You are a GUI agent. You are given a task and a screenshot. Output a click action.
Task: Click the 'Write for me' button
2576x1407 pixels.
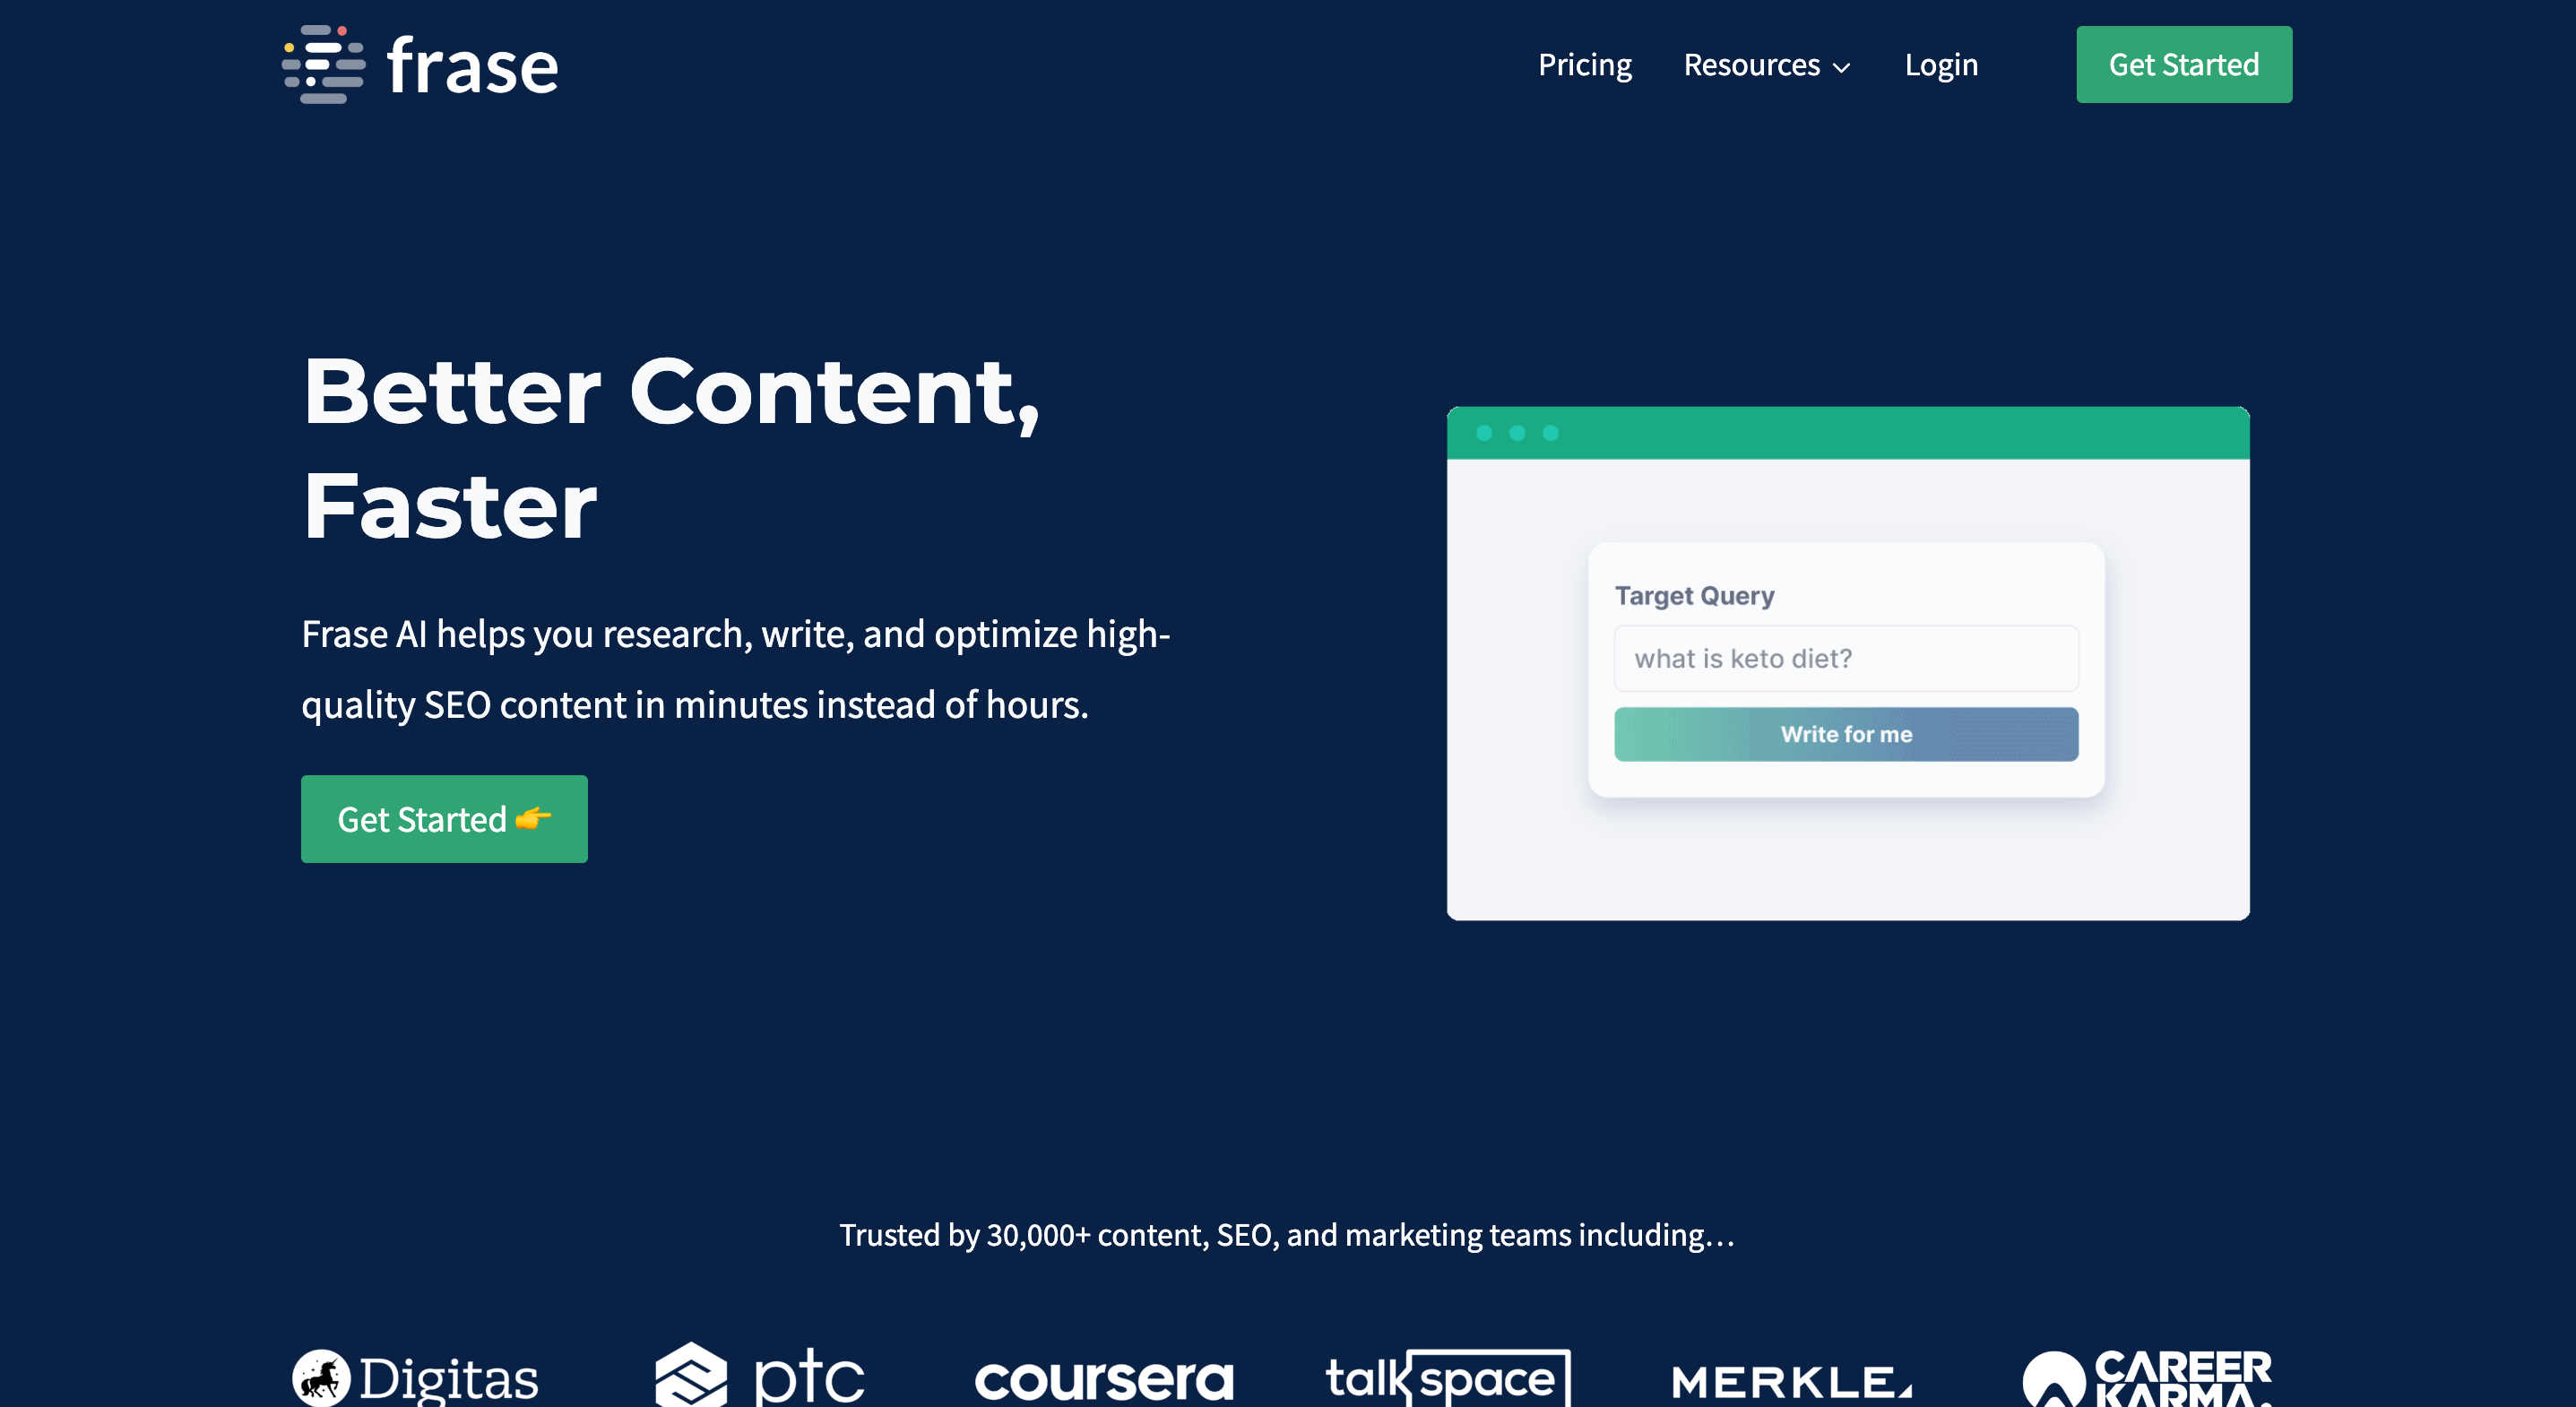pyautogui.click(x=1845, y=733)
